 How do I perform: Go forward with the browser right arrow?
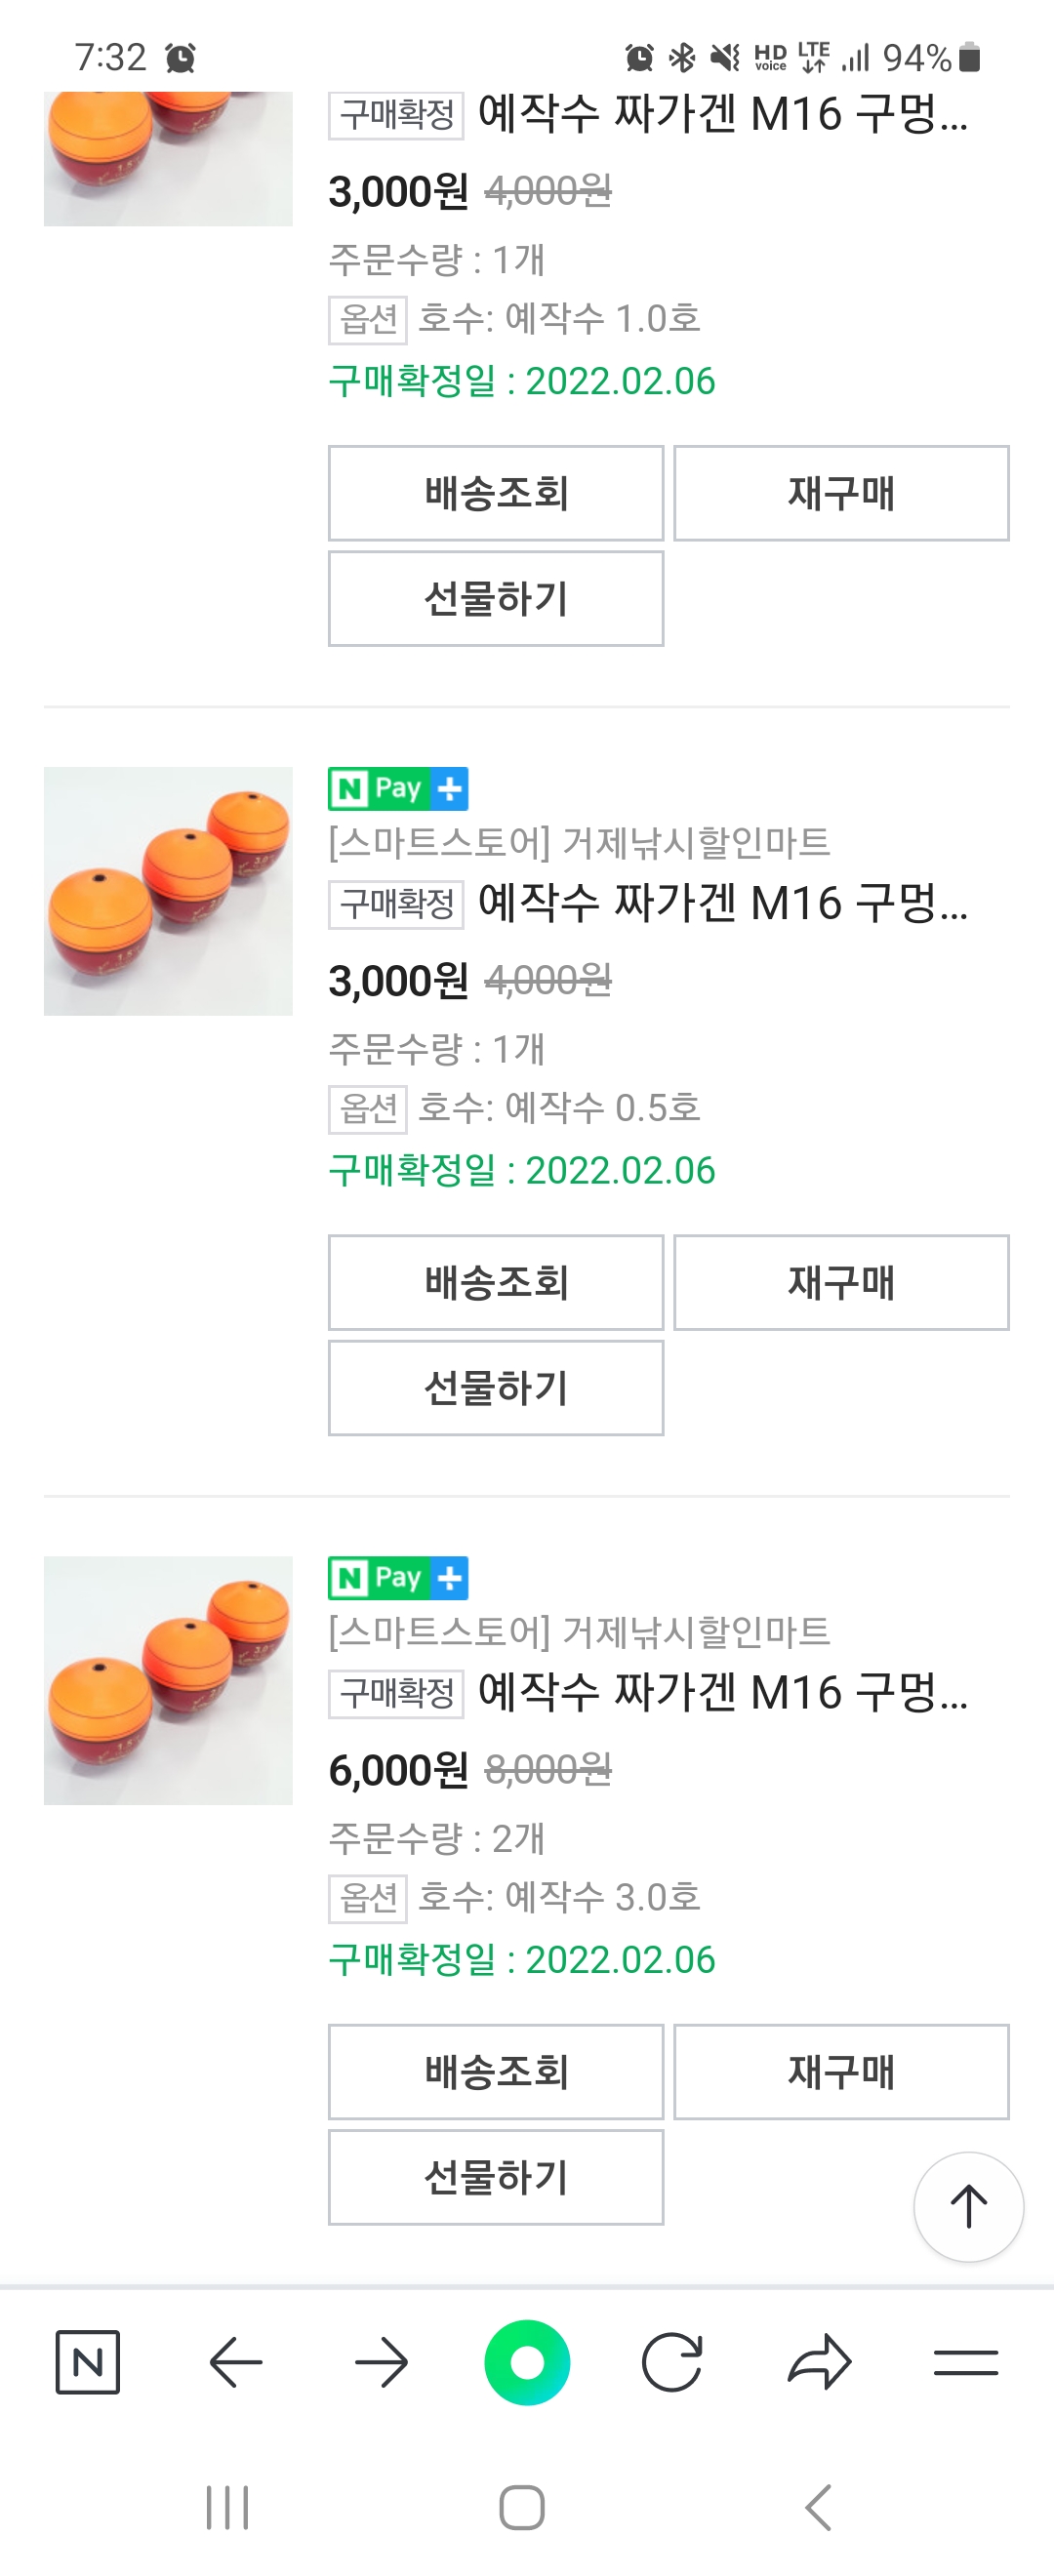382,2362
